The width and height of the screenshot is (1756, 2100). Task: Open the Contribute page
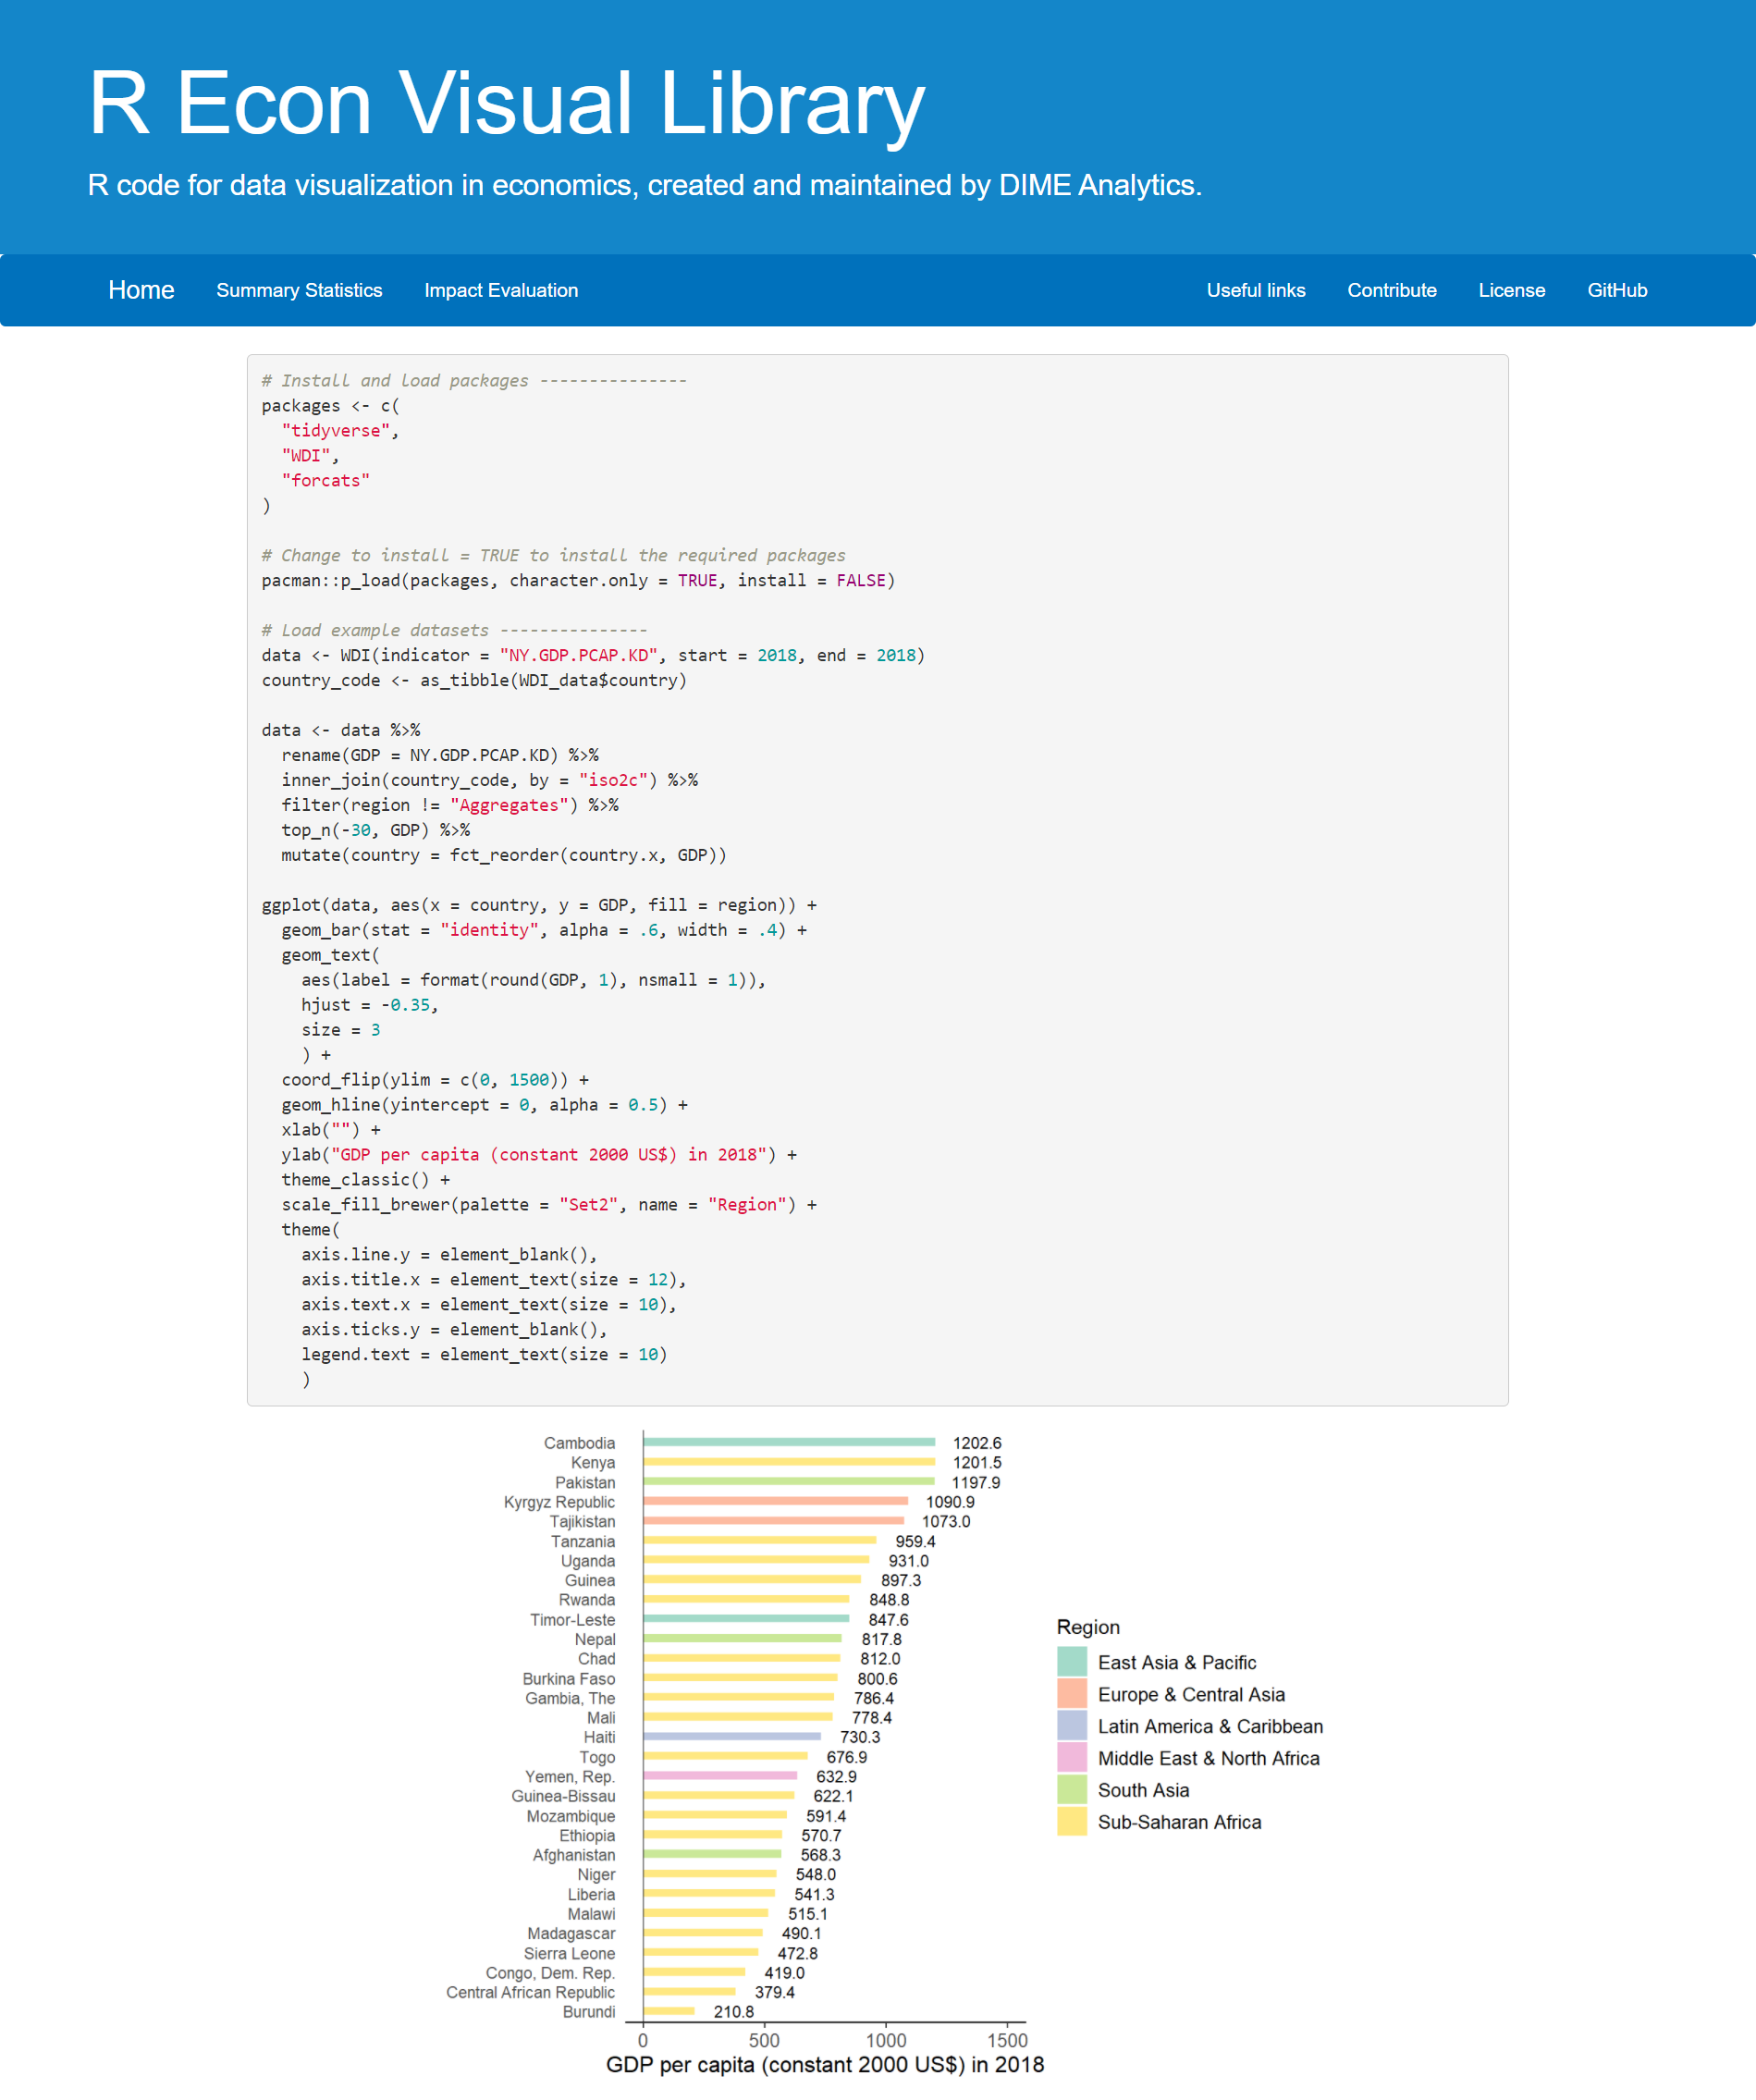click(x=1391, y=290)
